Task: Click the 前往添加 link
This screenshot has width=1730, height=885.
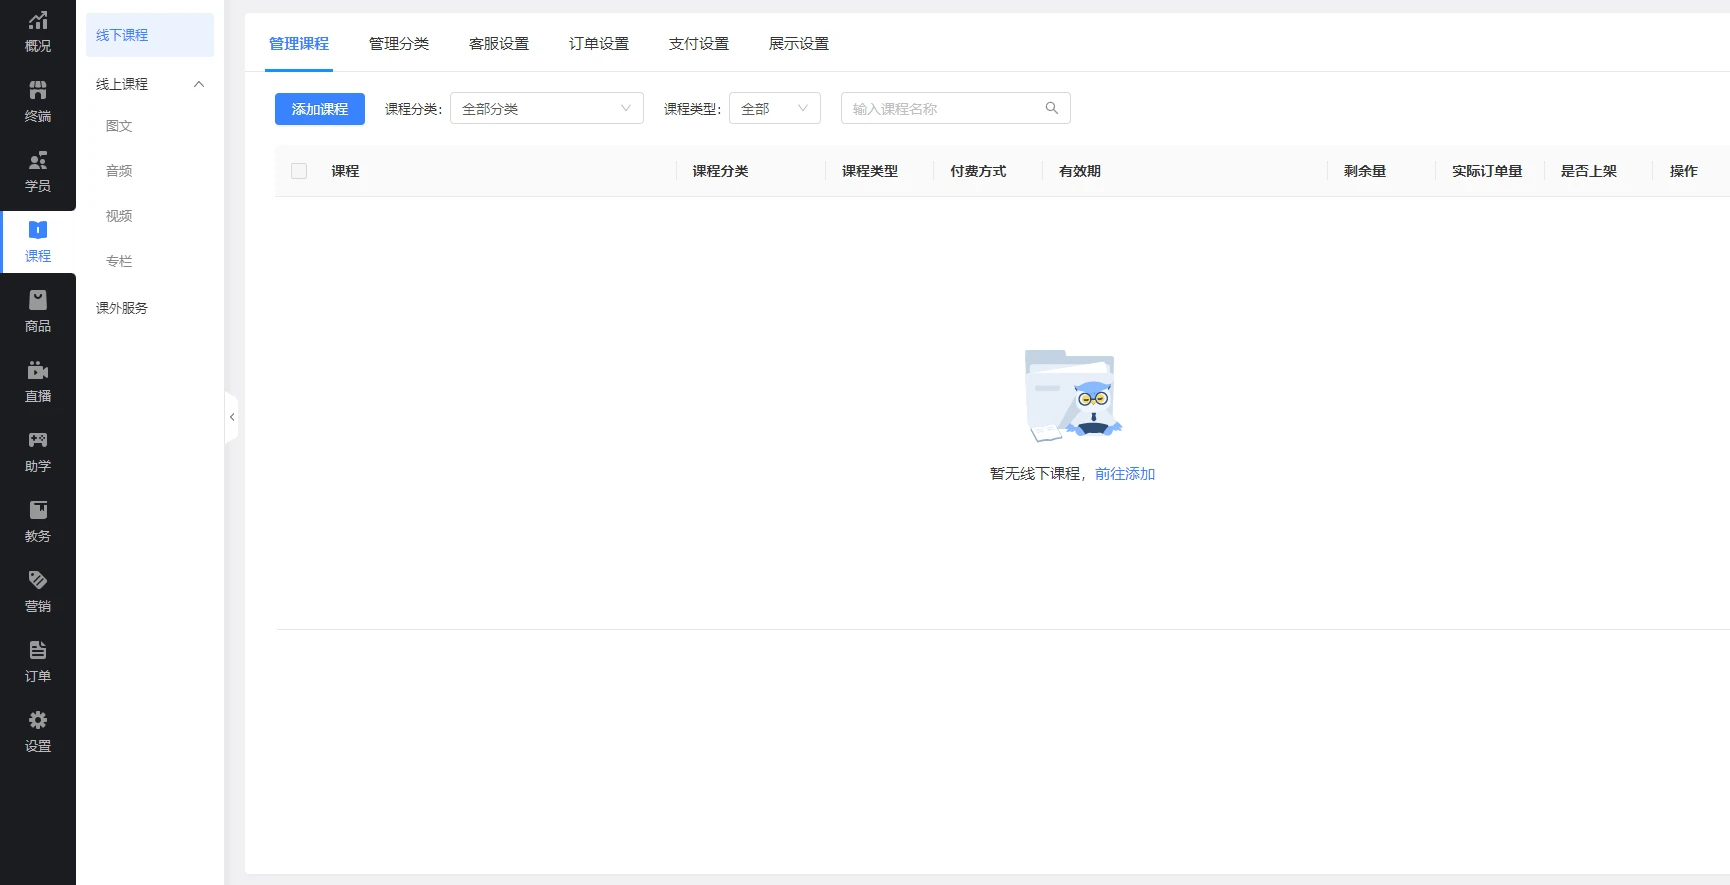Action: tap(1125, 474)
